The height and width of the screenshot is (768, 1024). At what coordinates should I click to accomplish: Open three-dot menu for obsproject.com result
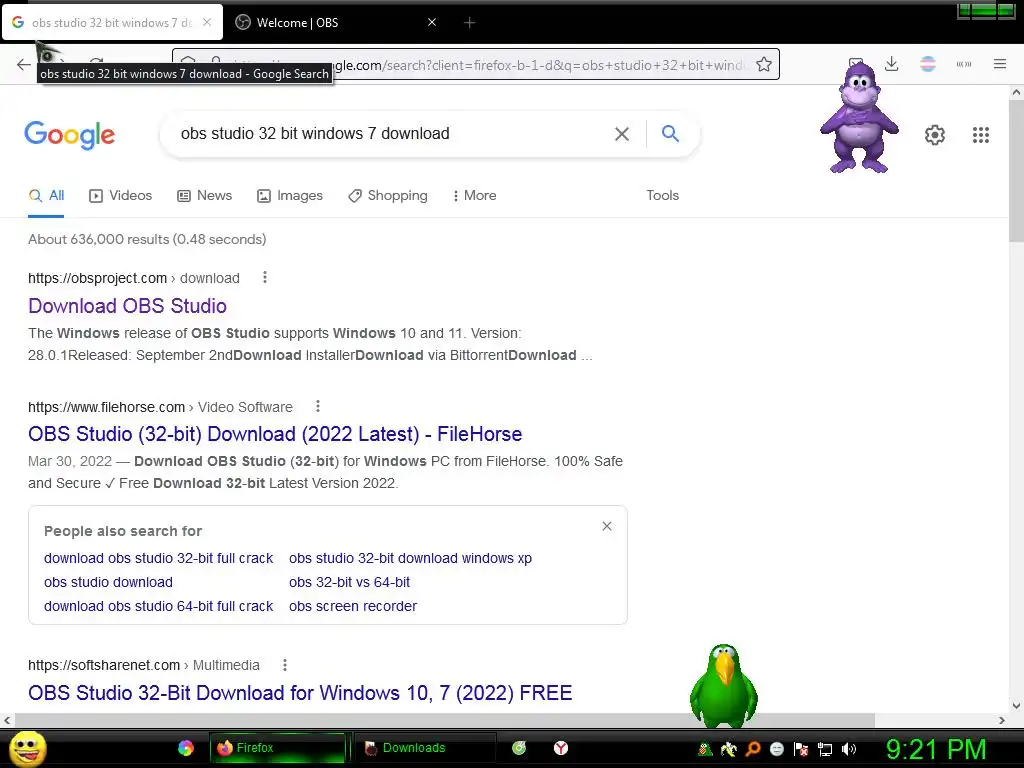click(x=264, y=278)
